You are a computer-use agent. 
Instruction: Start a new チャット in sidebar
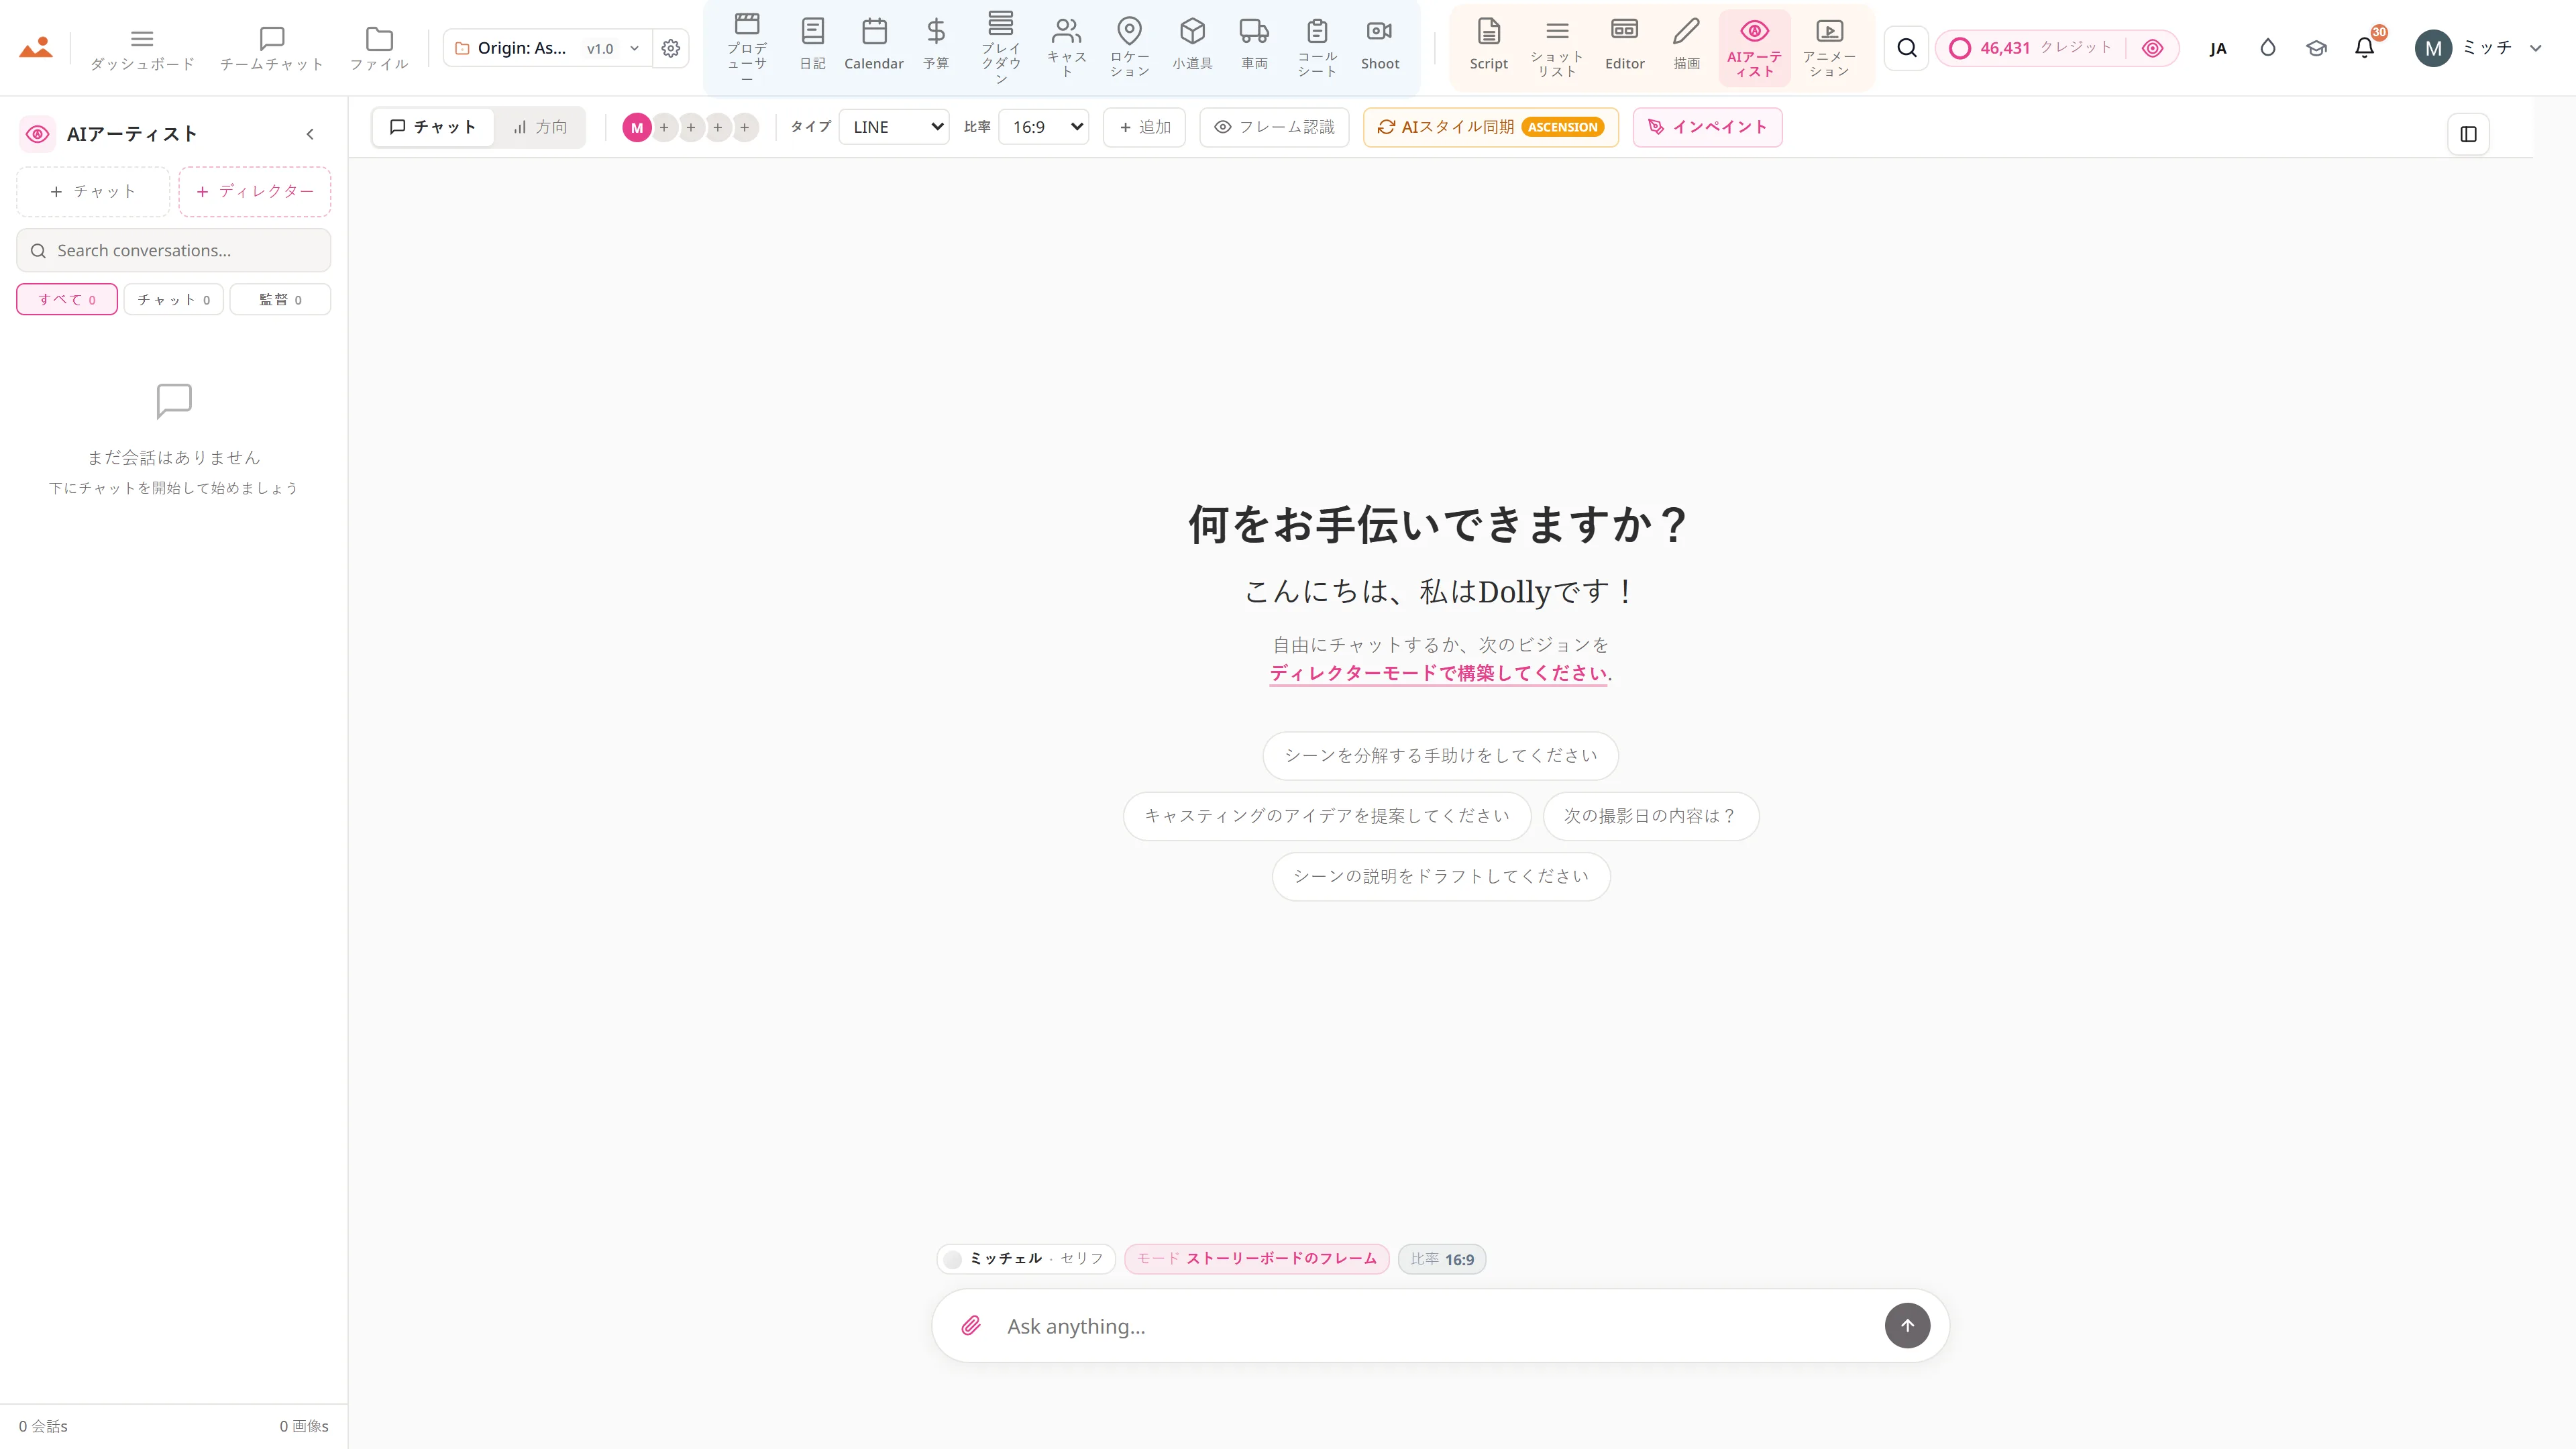click(93, 191)
